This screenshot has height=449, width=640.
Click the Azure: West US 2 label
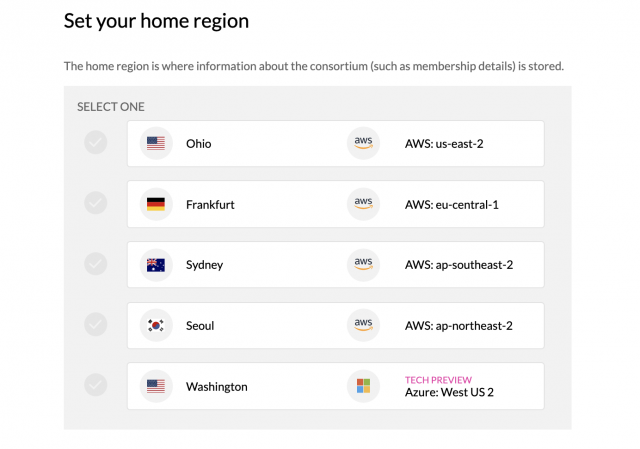click(x=449, y=392)
